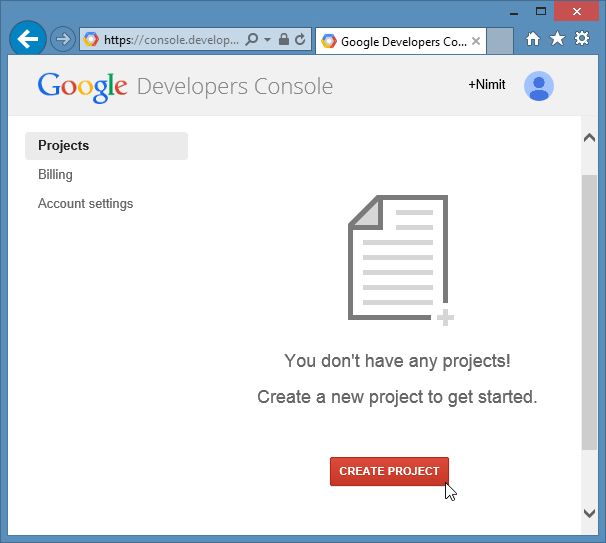Close the Google Developers Console tab
606x543 pixels.
click(x=476, y=41)
